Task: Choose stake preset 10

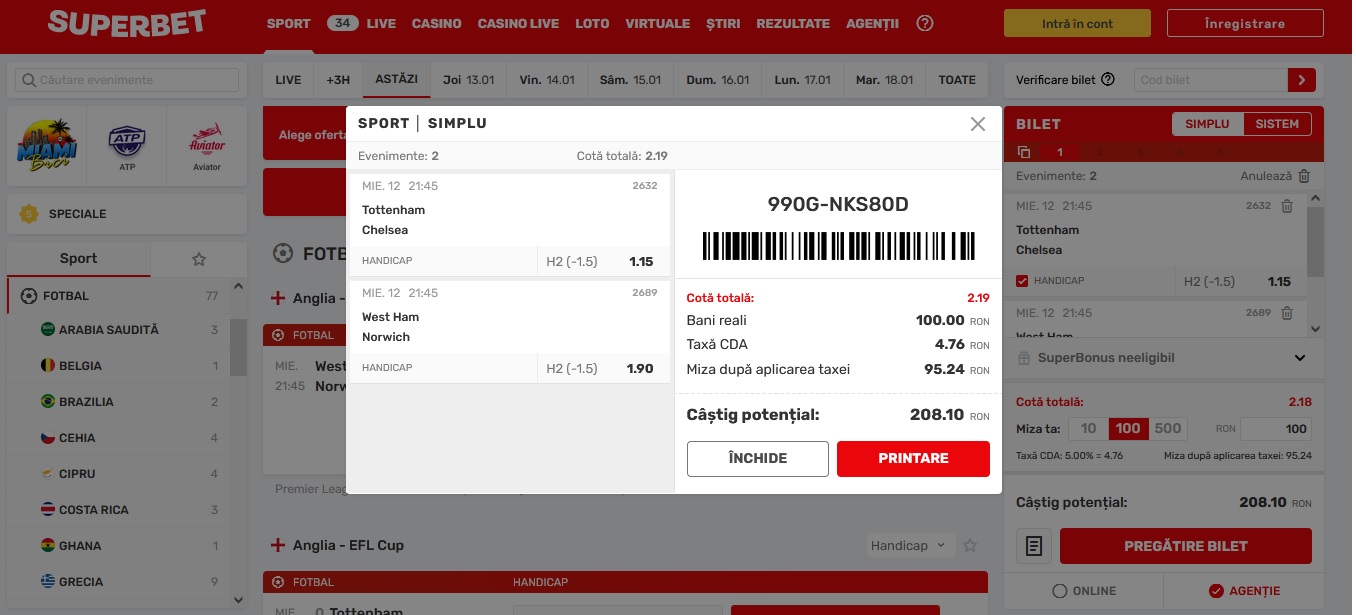Action: (1089, 429)
